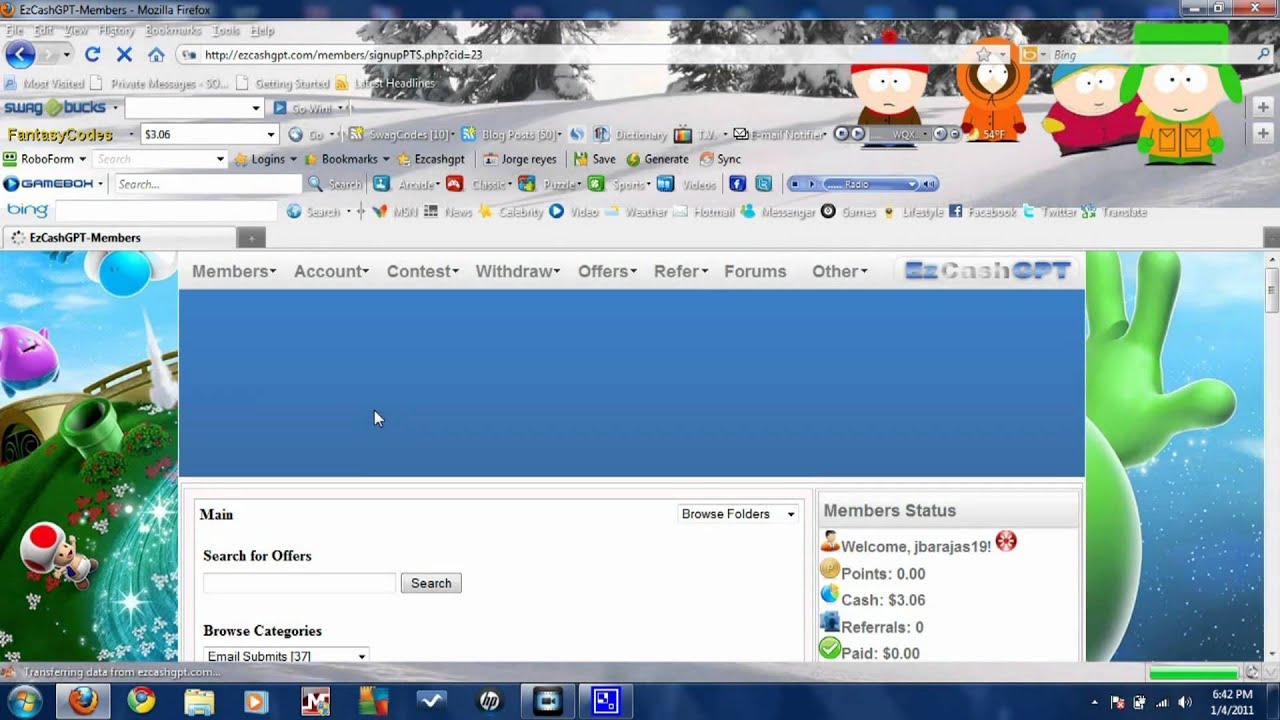
Task: Click the Gamebox magnifier Search button
Action: (335, 184)
